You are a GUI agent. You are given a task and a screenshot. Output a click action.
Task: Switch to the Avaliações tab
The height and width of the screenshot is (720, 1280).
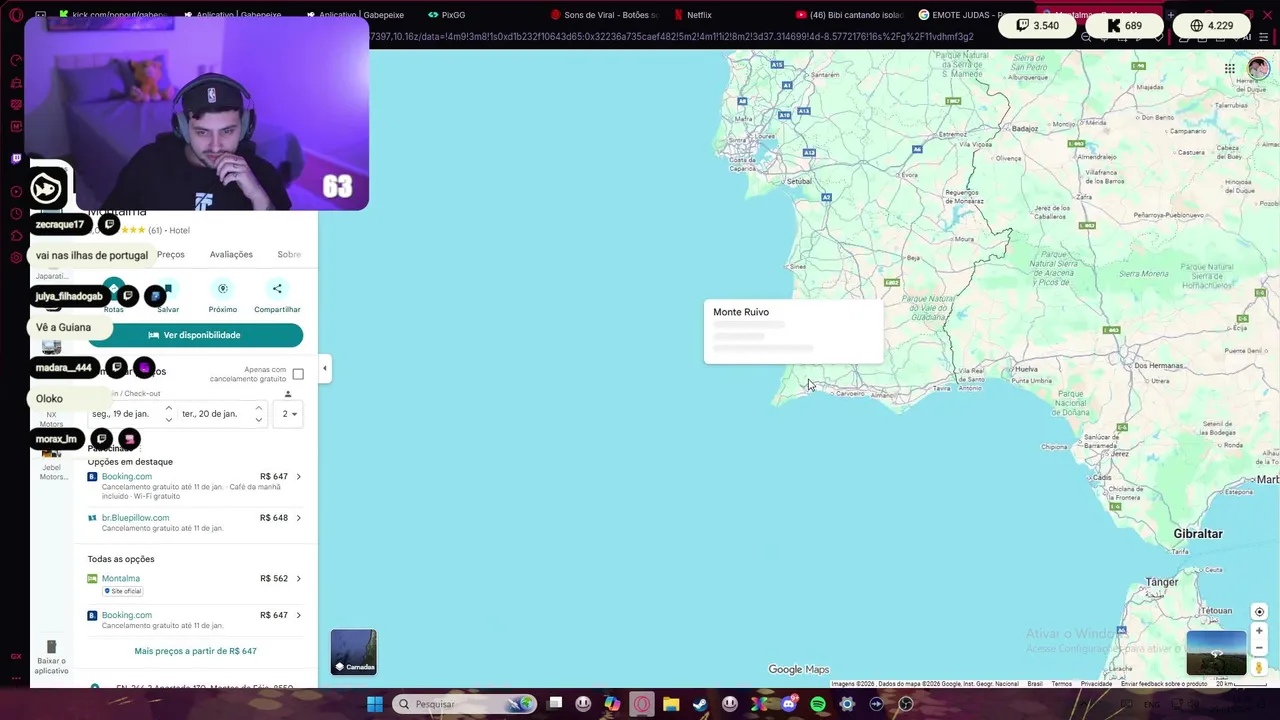coord(231,255)
